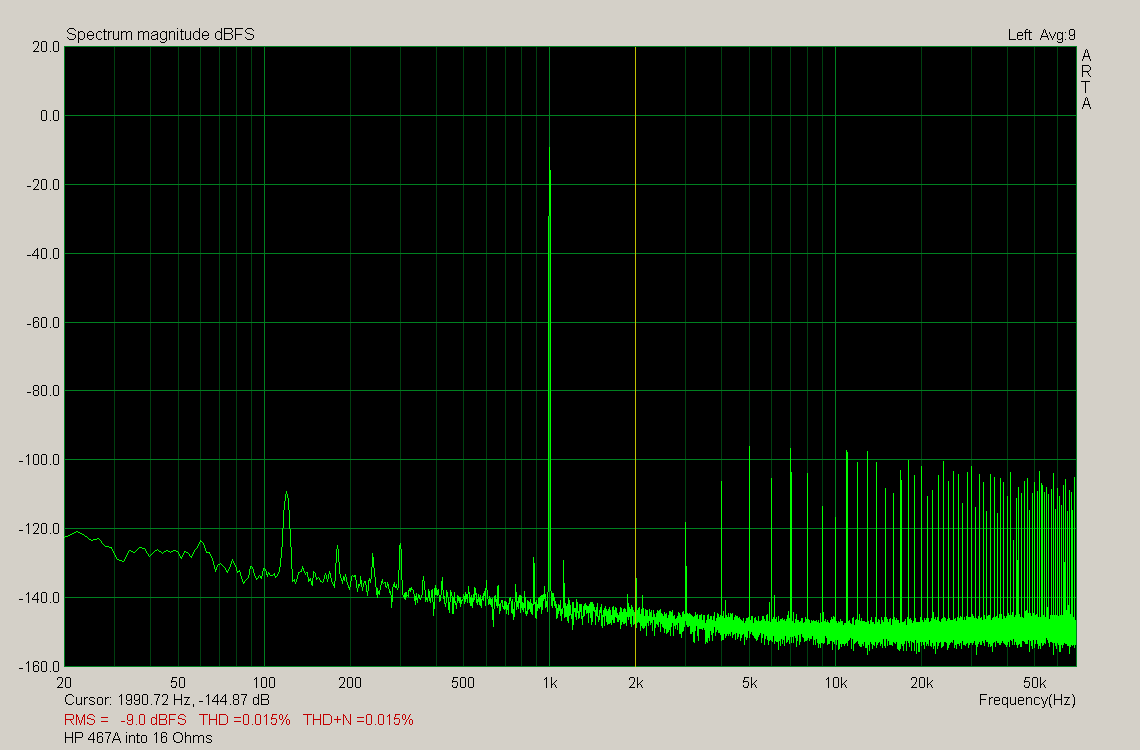Click the '-160.0' level axis label
The height and width of the screenshot is (750, 1140).
pyautogui.click(x=39, y=666)
